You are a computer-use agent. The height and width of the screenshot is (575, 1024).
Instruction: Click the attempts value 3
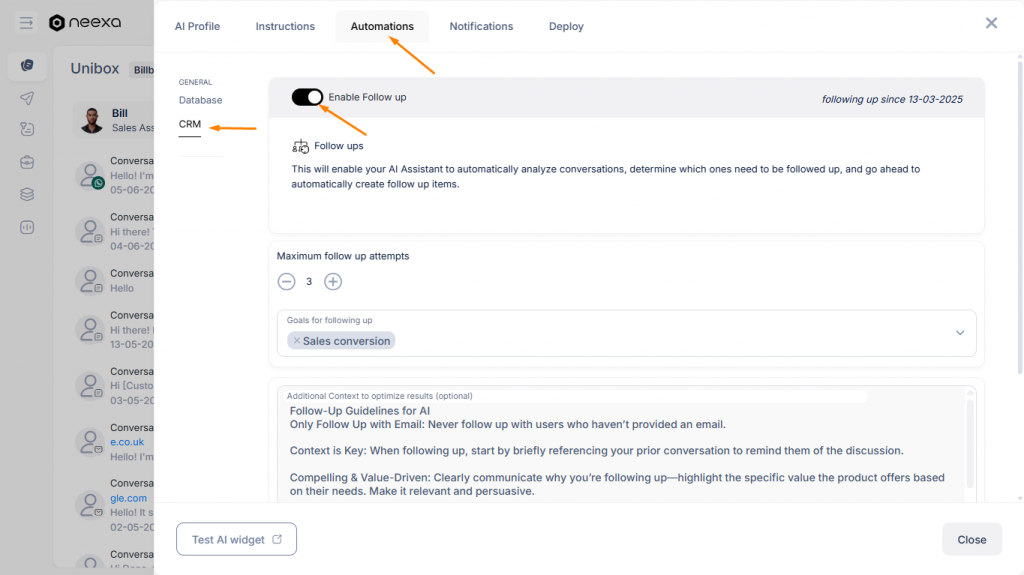point(309,282)
